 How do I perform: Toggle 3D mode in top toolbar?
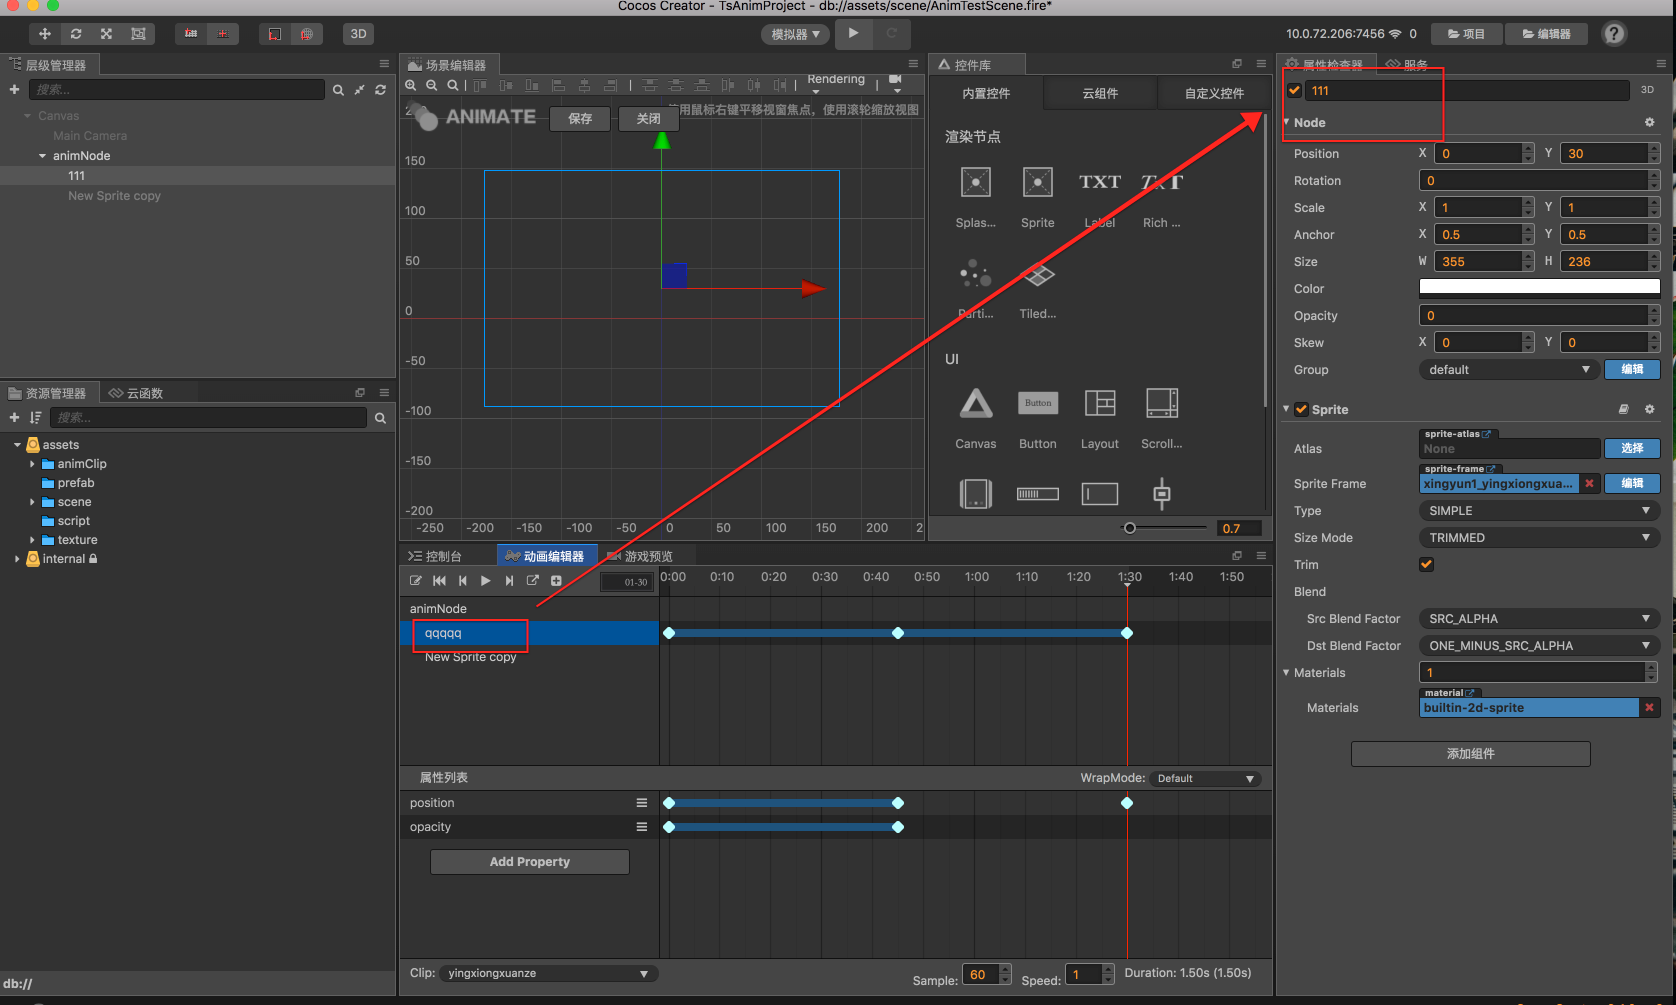(358, 34)
